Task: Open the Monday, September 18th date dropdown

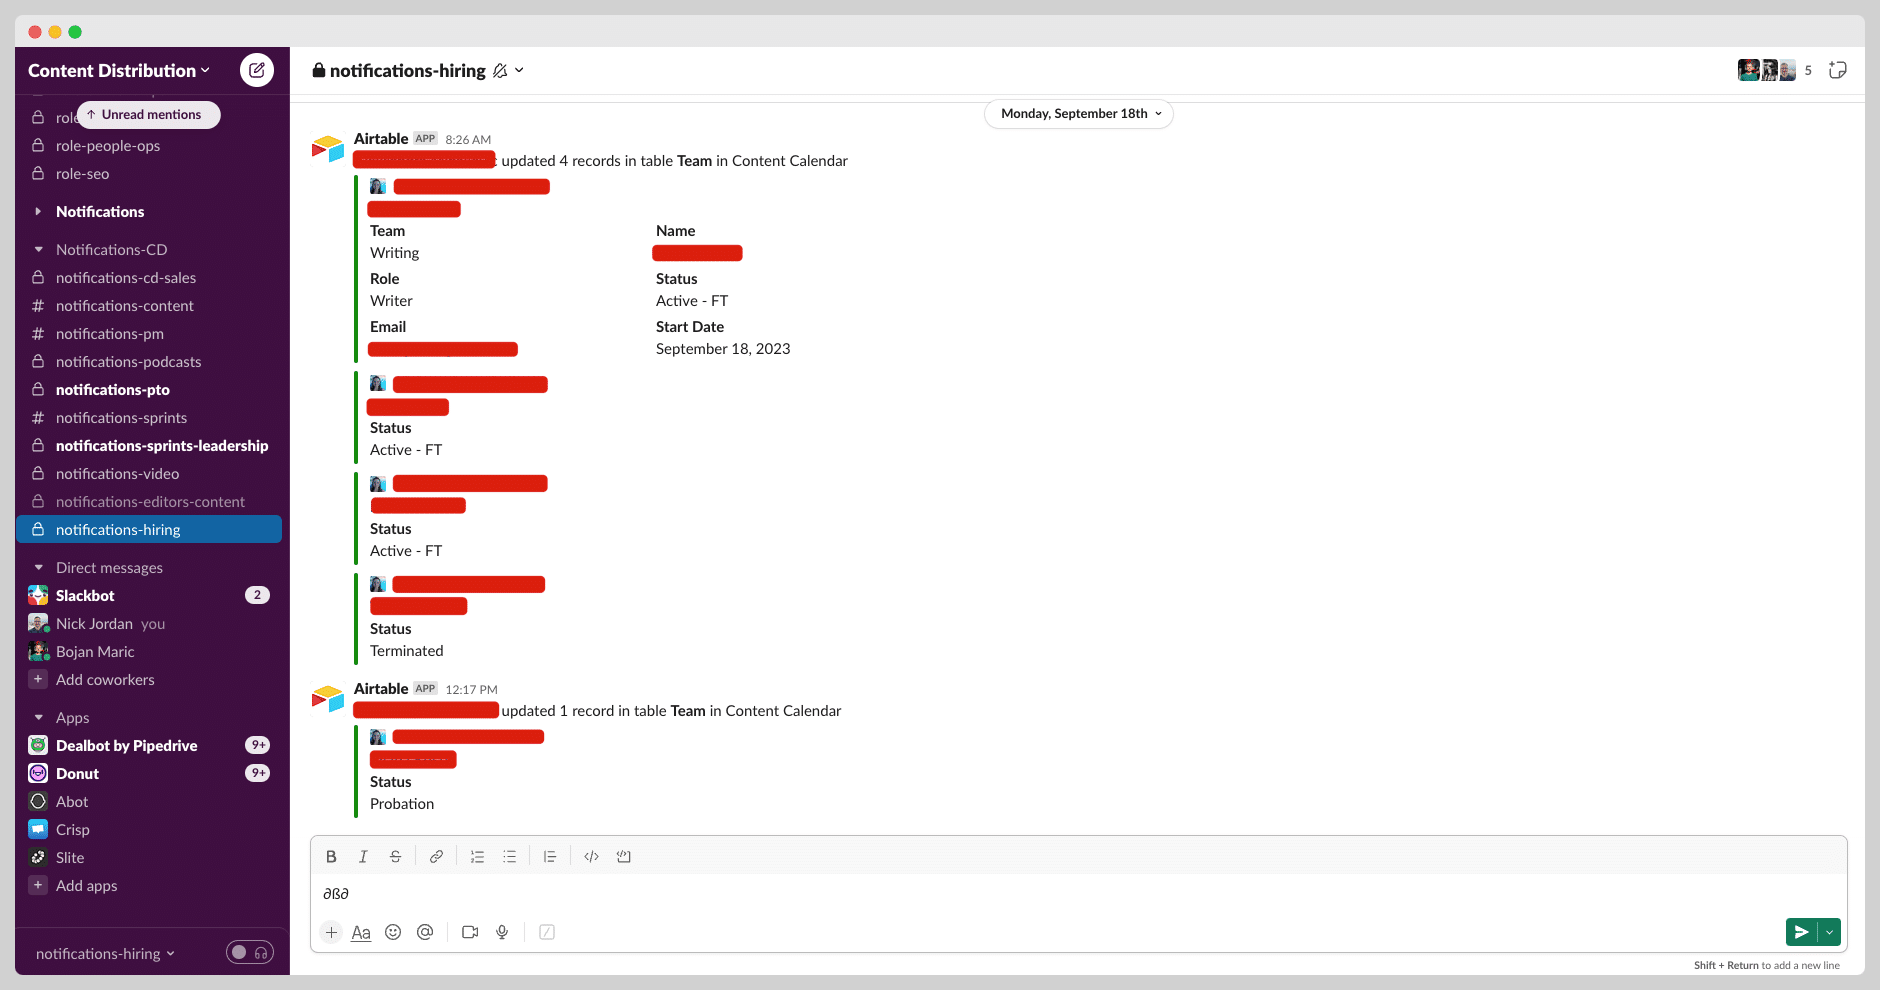Action: pyautogui.click(x=1080, y=114)
